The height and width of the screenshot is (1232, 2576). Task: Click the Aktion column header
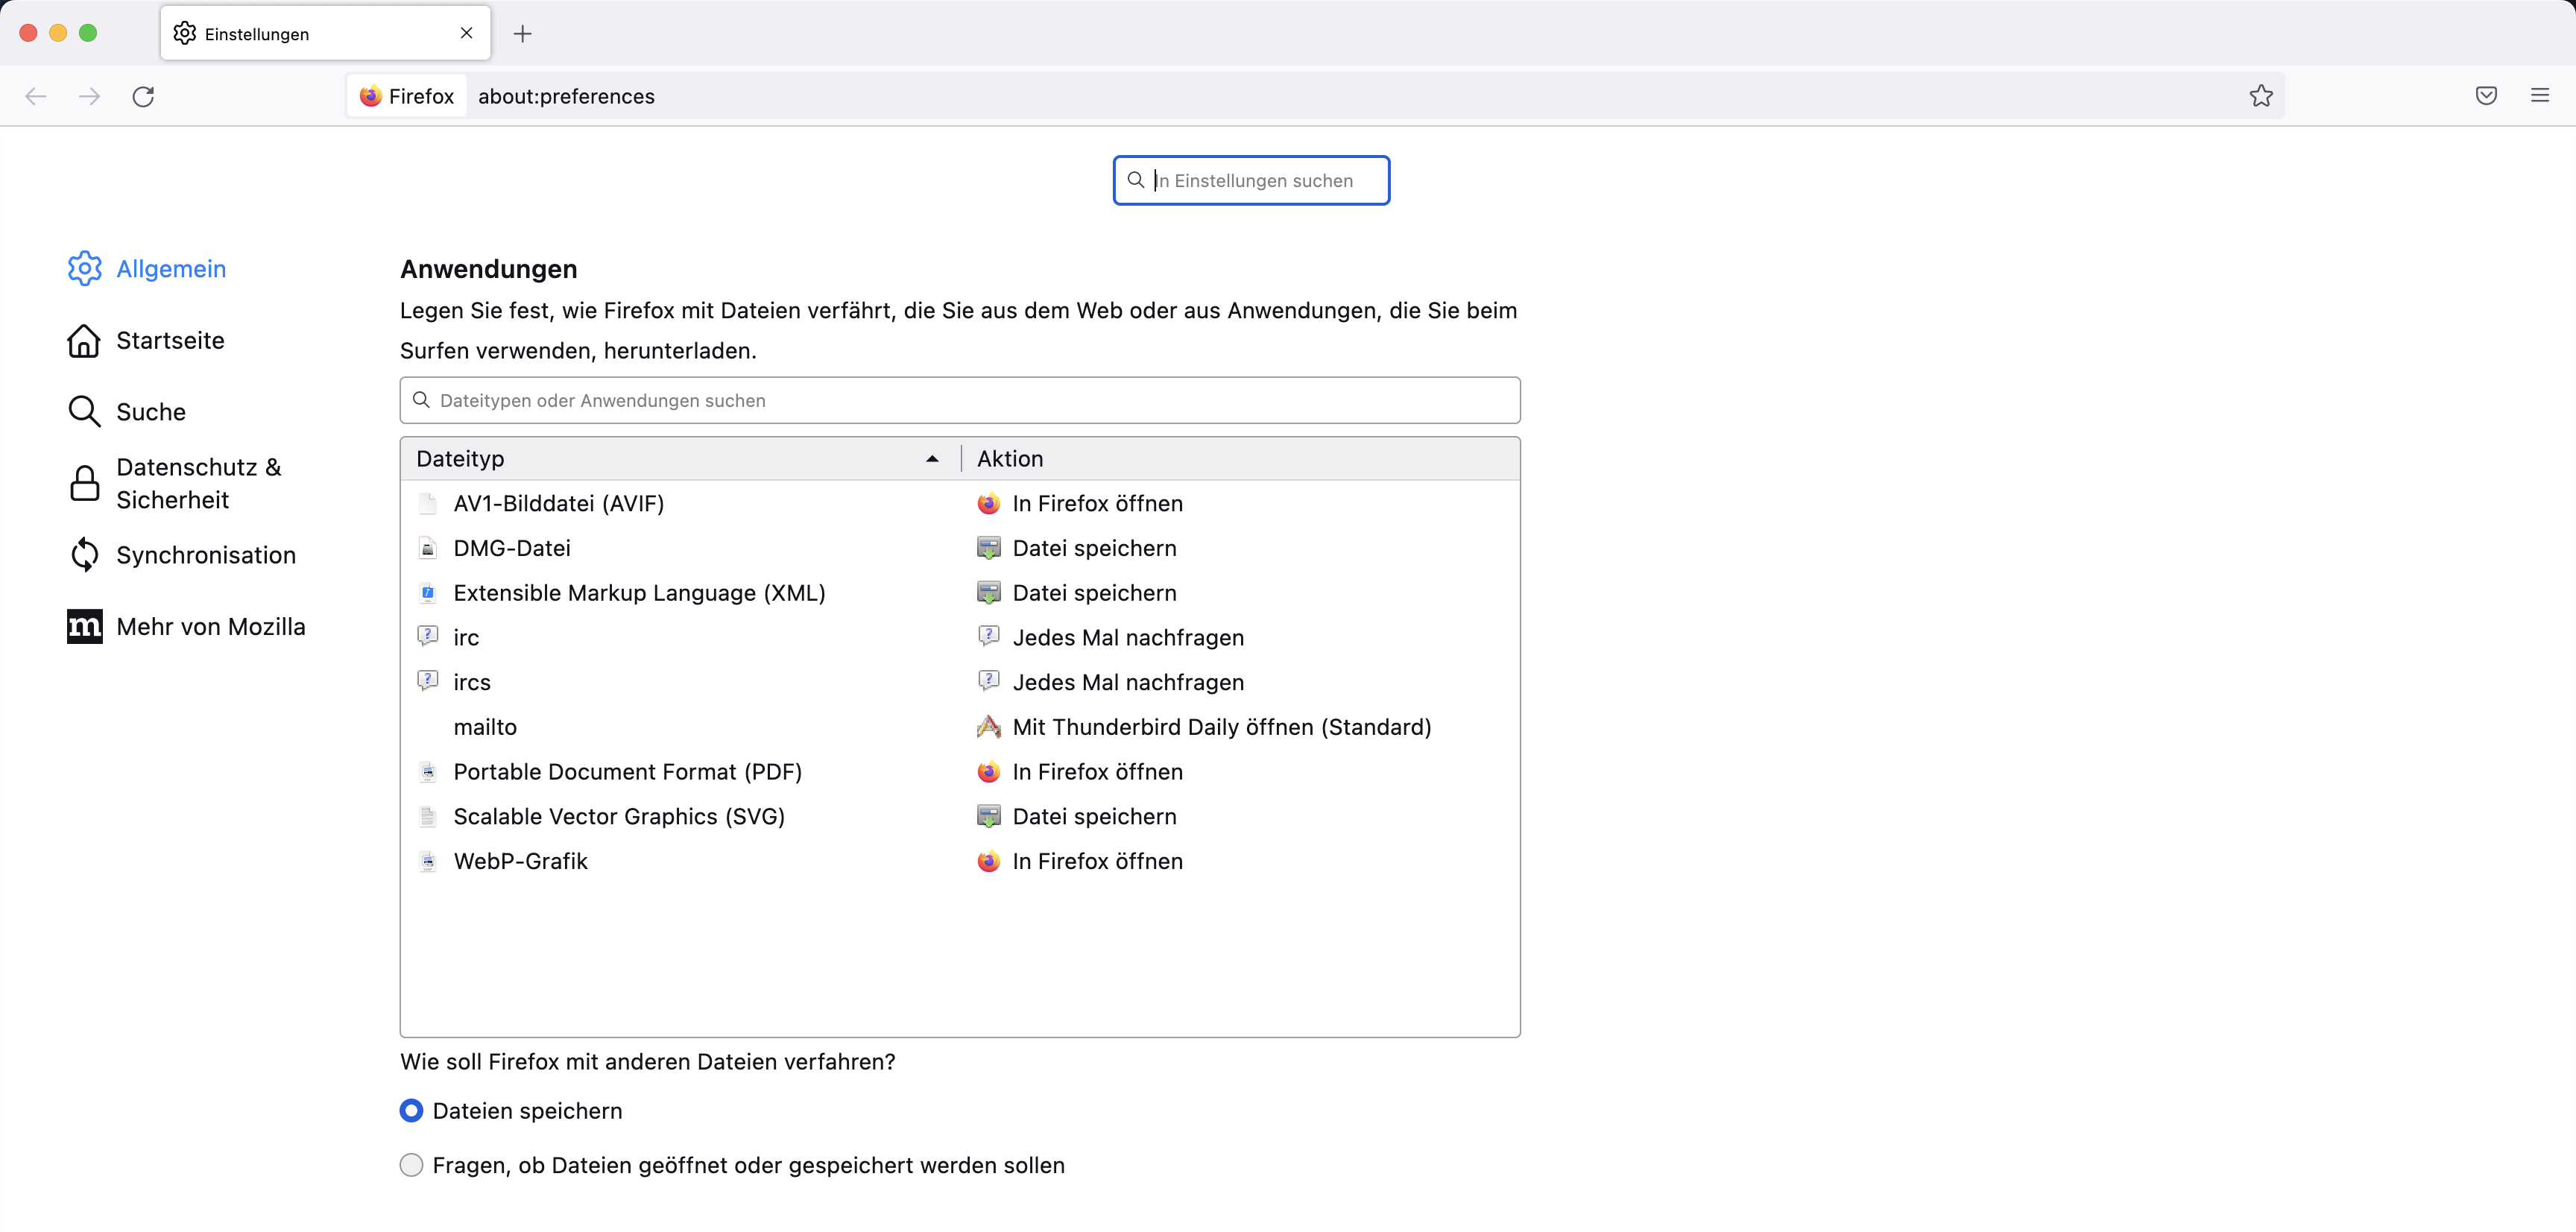[x=1010, y=459]
